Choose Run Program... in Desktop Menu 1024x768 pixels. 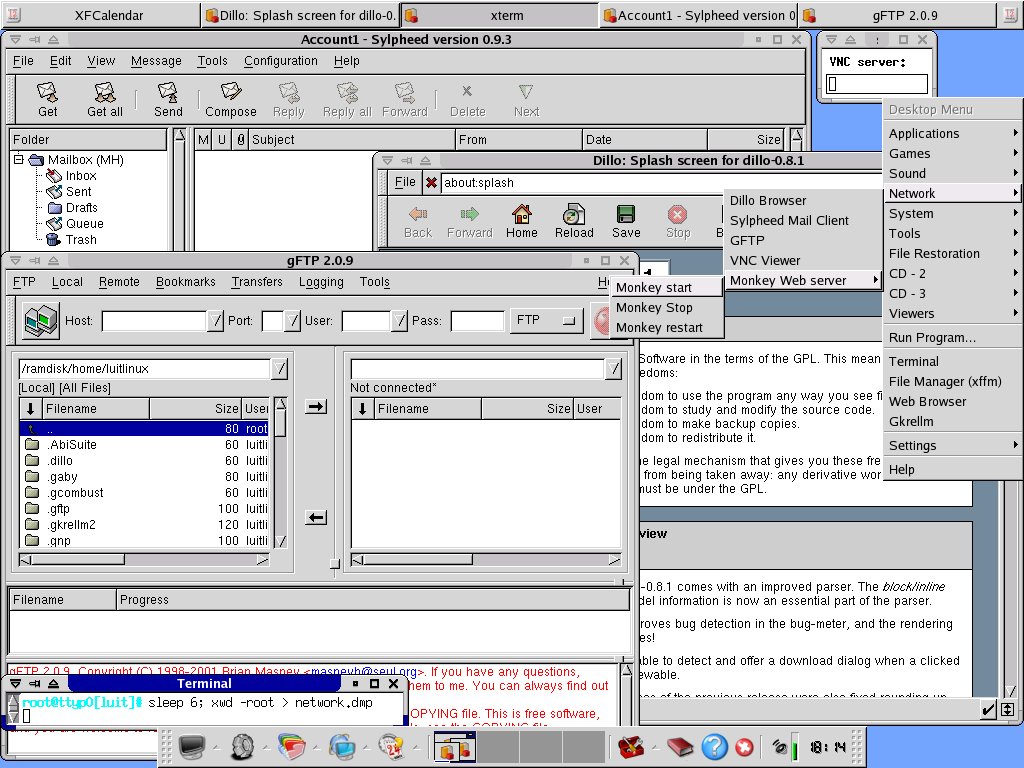(953, 338)
